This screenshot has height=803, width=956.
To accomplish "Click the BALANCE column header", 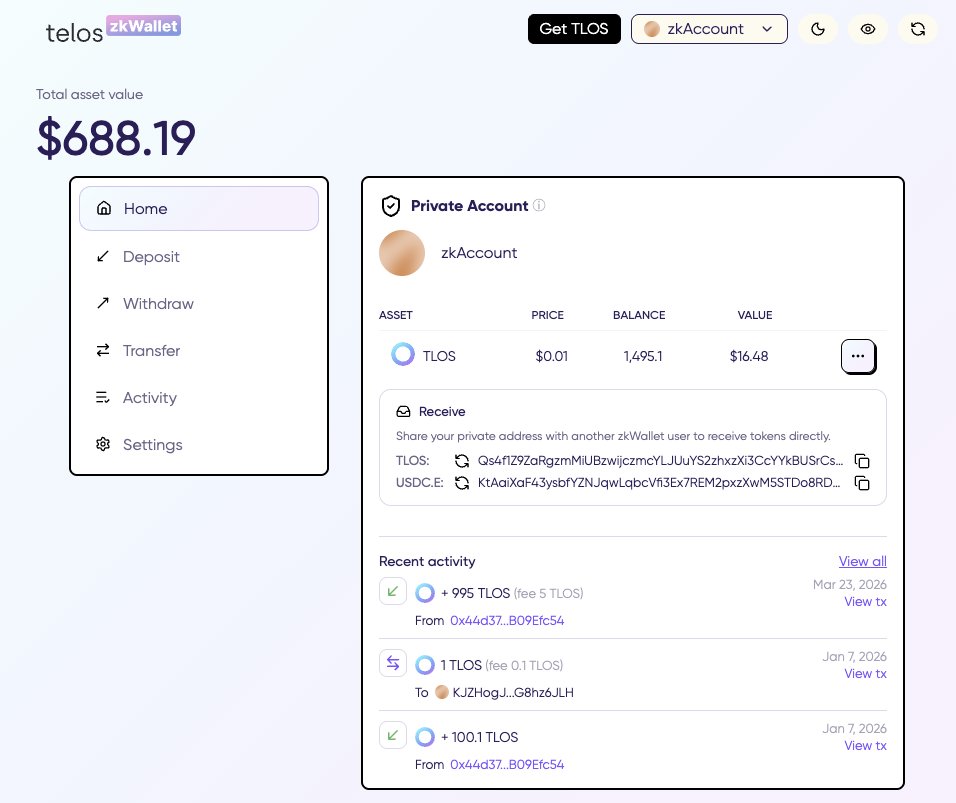I will [x=639, y=315].
